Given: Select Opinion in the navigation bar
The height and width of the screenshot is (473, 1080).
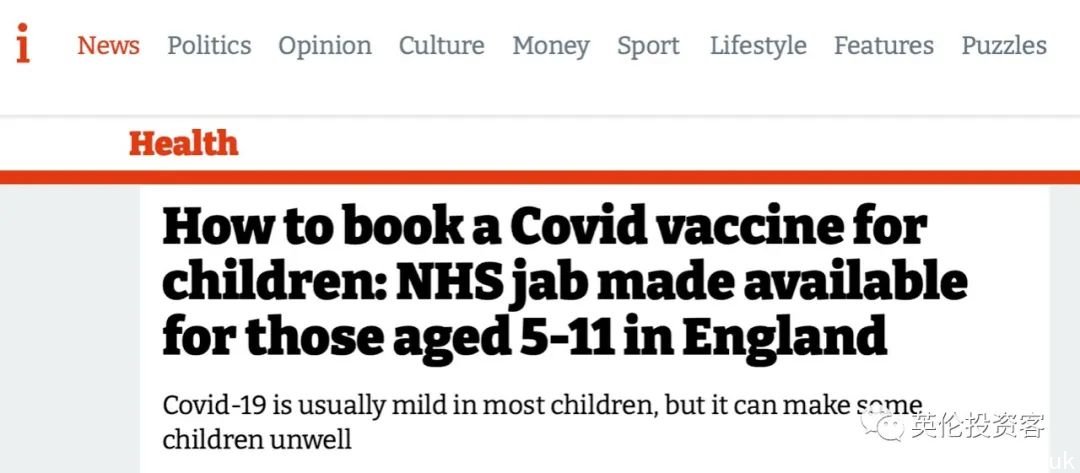Looking at the screenshot, I should (325, 46).
